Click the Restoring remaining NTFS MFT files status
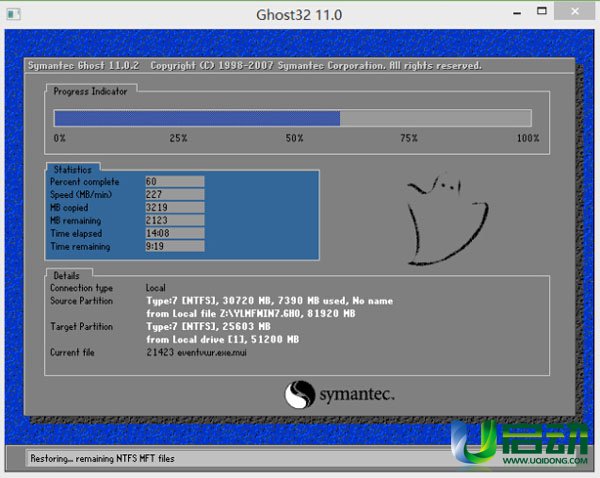This screenshot has width=600, height=478. (x=102, y=458)
